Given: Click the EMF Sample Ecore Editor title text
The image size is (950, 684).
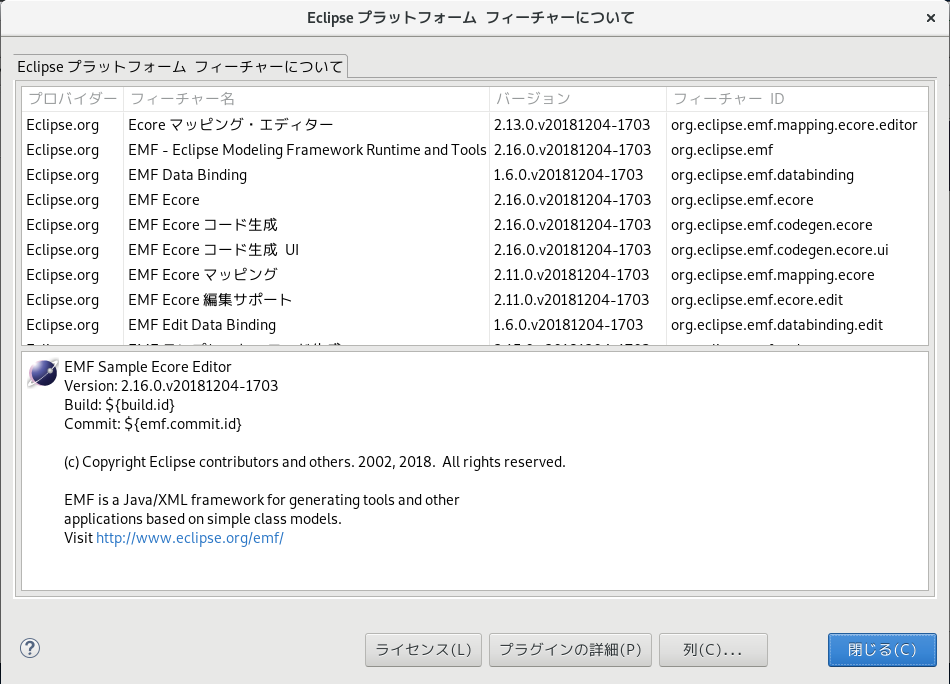Looking at the screenshot, I should tap(148, 367).
